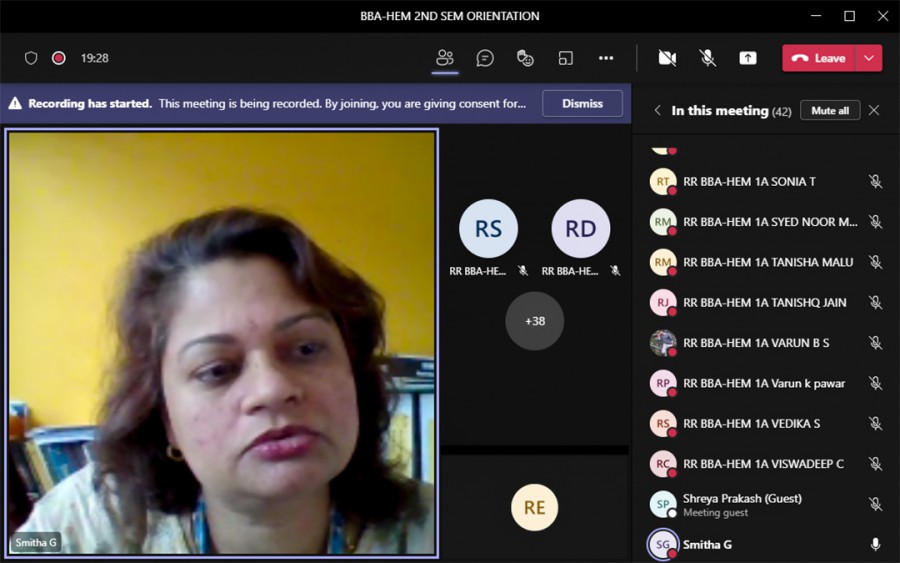
Task: Collapse the In this meeting section chevron
Action: pyautogui.click(x=657, y=110)
